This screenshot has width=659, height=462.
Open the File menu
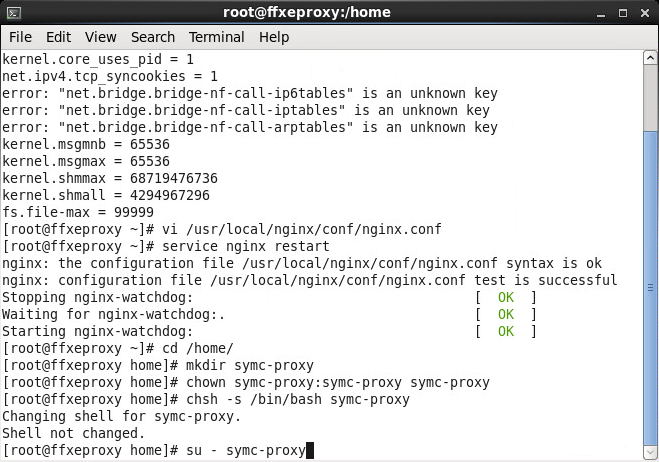pos(20,37)
